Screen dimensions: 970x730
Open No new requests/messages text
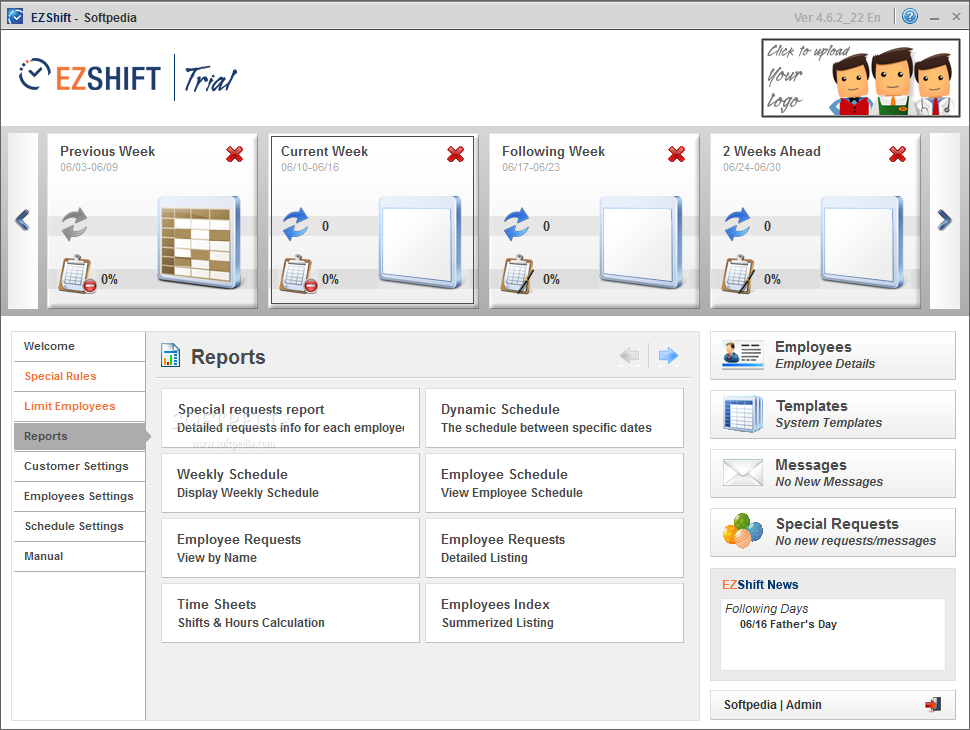pyautogui.click(x=856, y=541)
